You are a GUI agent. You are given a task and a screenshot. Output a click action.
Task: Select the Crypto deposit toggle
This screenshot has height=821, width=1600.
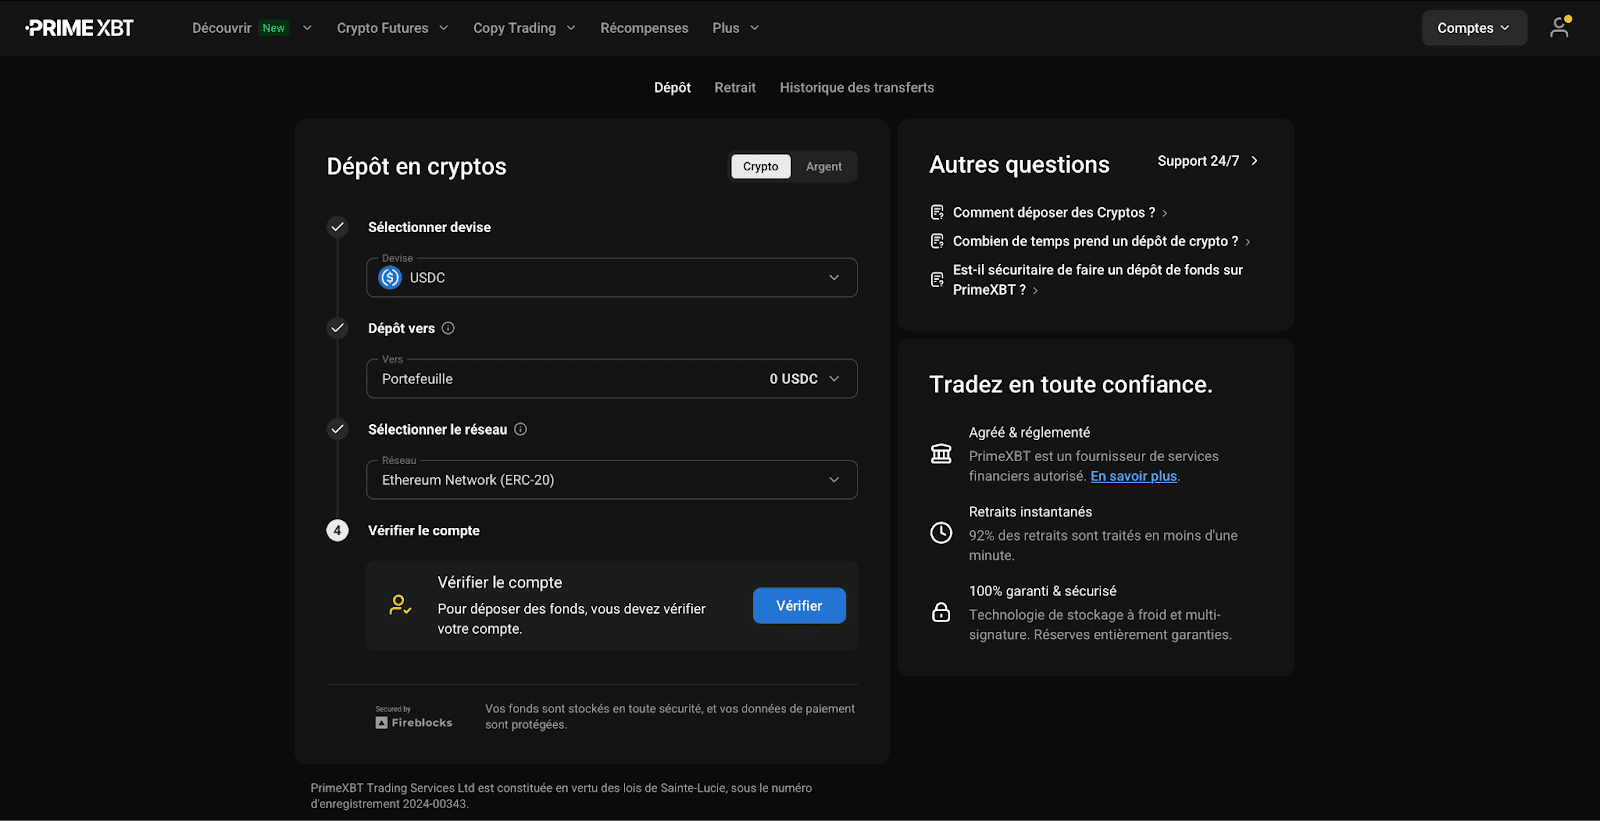(761, 167)
